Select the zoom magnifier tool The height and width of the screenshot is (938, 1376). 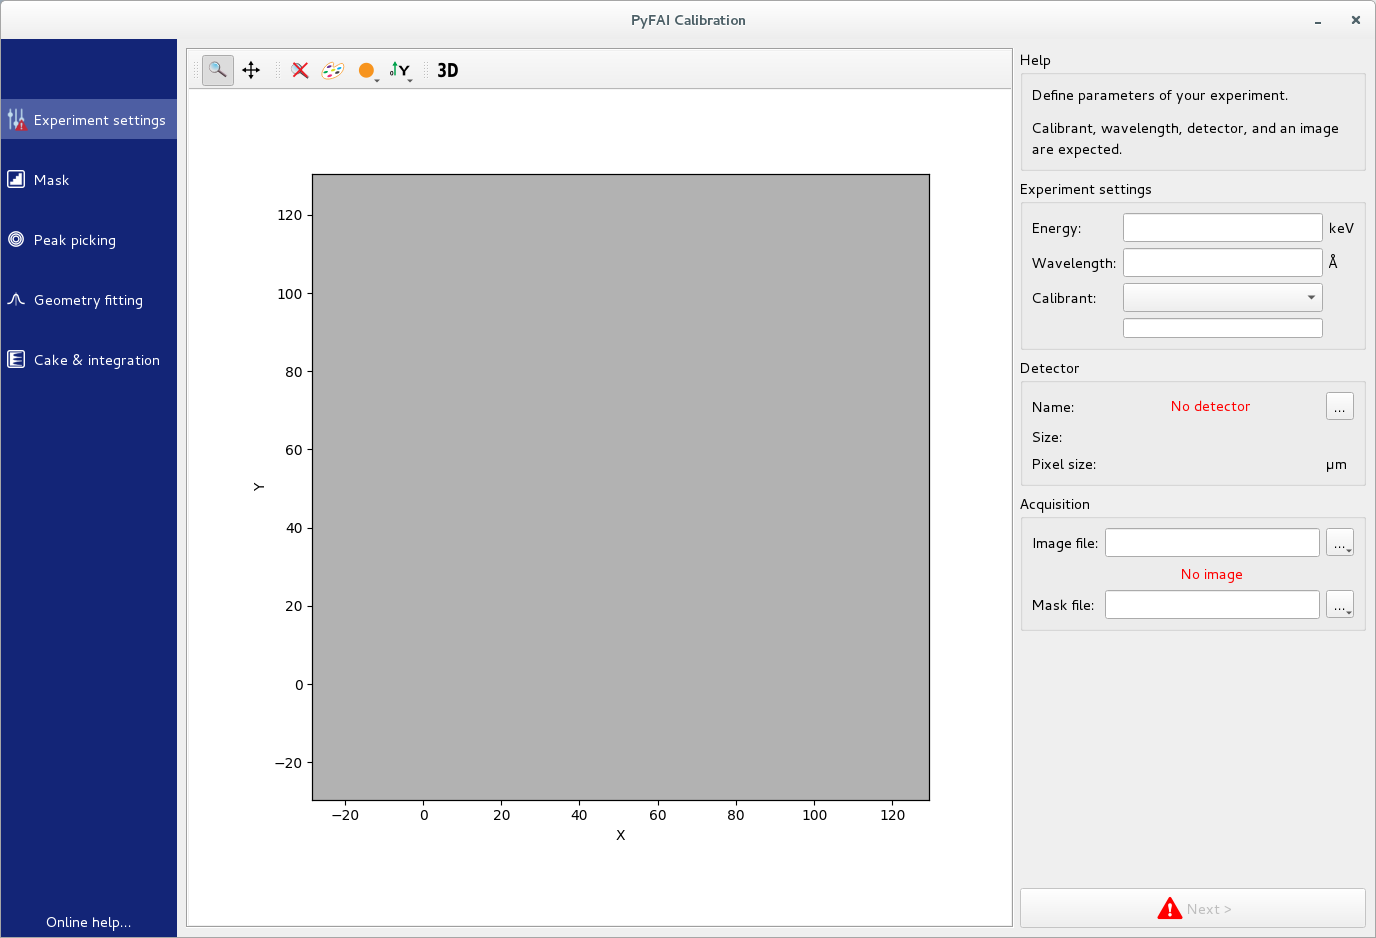coord(217,70)
